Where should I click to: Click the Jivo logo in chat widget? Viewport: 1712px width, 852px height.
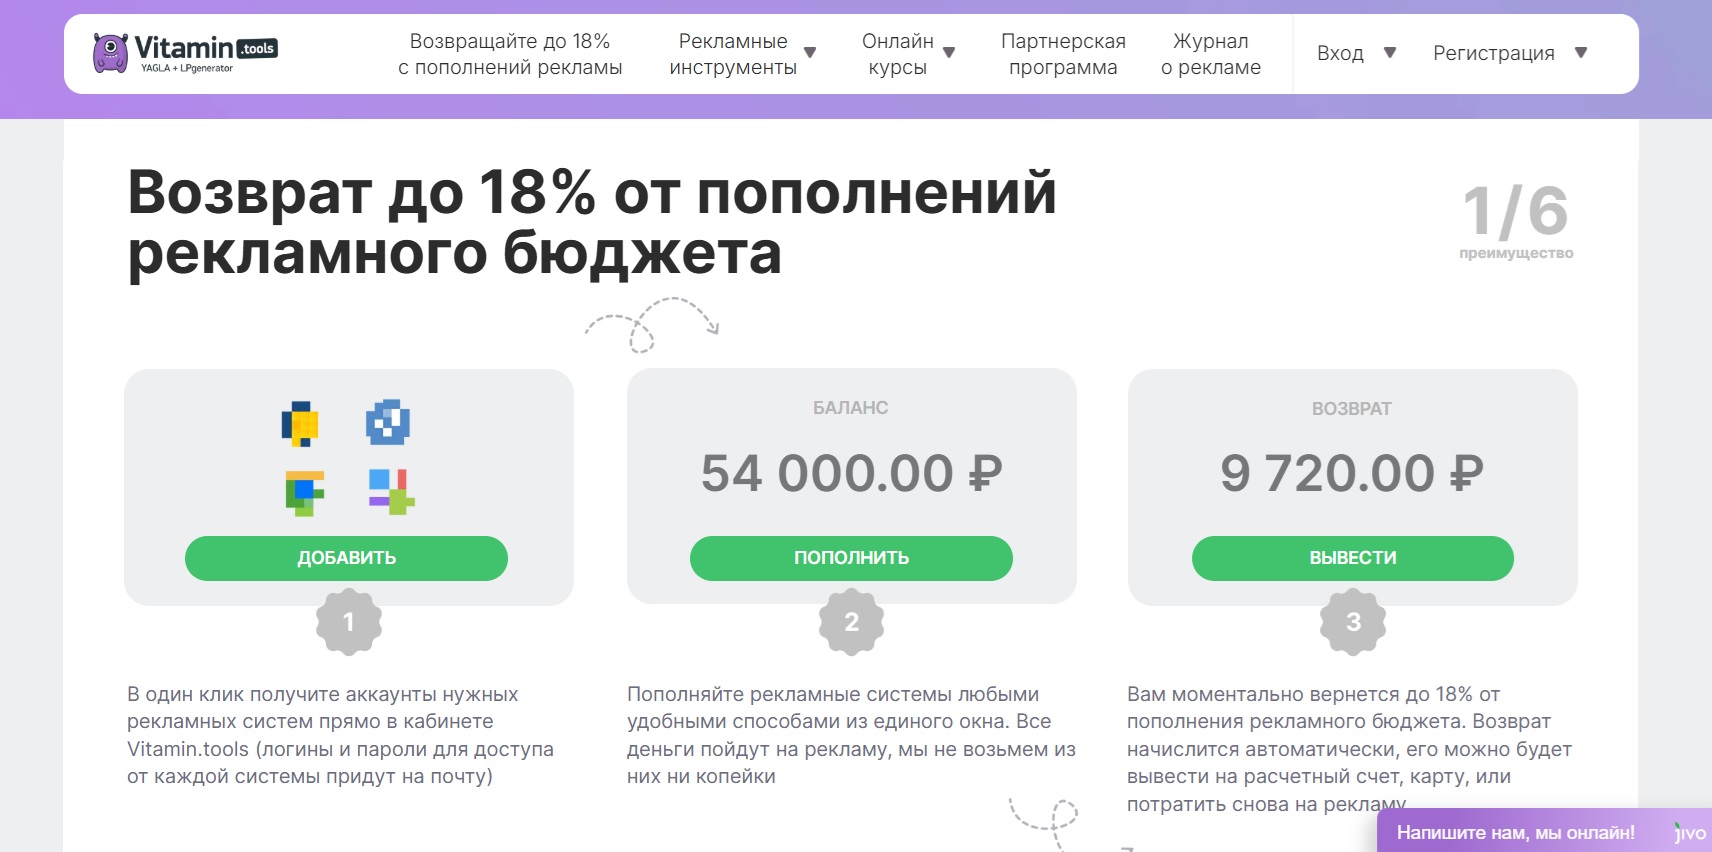[1689, 832]
